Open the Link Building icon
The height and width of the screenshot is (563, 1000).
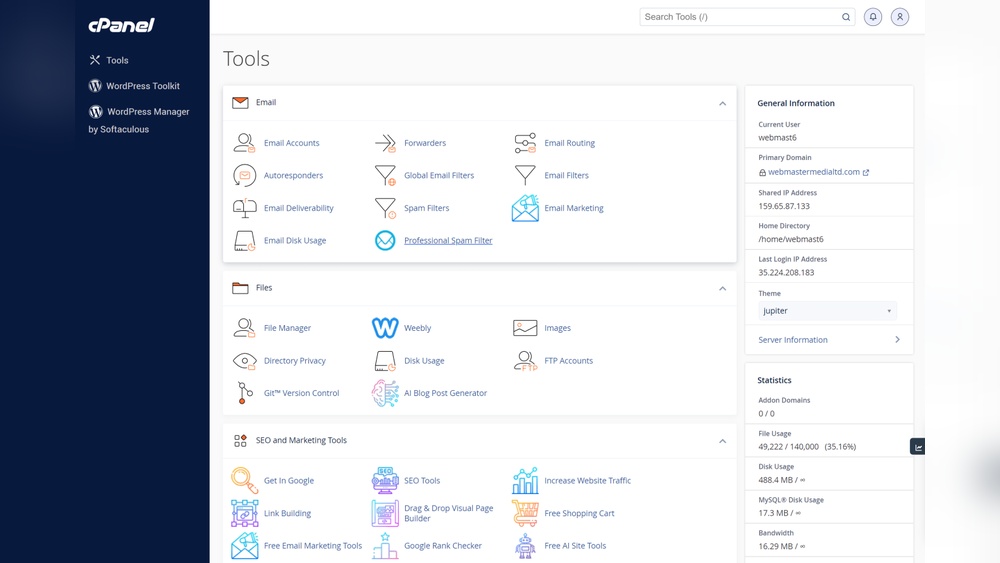coord(244,513)
